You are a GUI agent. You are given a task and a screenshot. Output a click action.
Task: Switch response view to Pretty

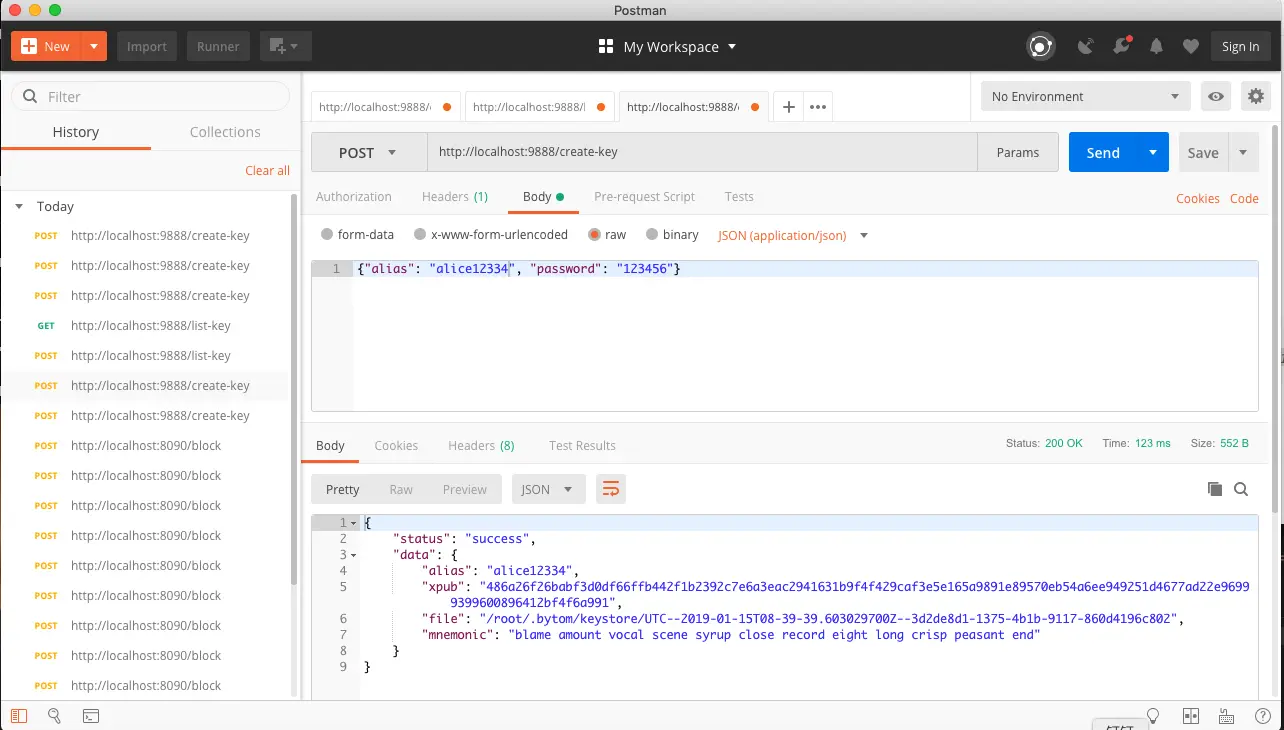click(342, 489)
